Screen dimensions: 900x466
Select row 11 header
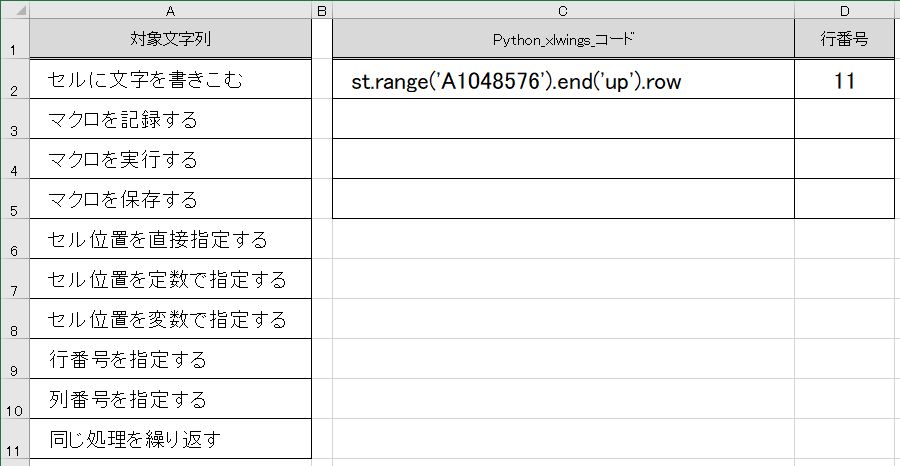click(x=15, y=439)
